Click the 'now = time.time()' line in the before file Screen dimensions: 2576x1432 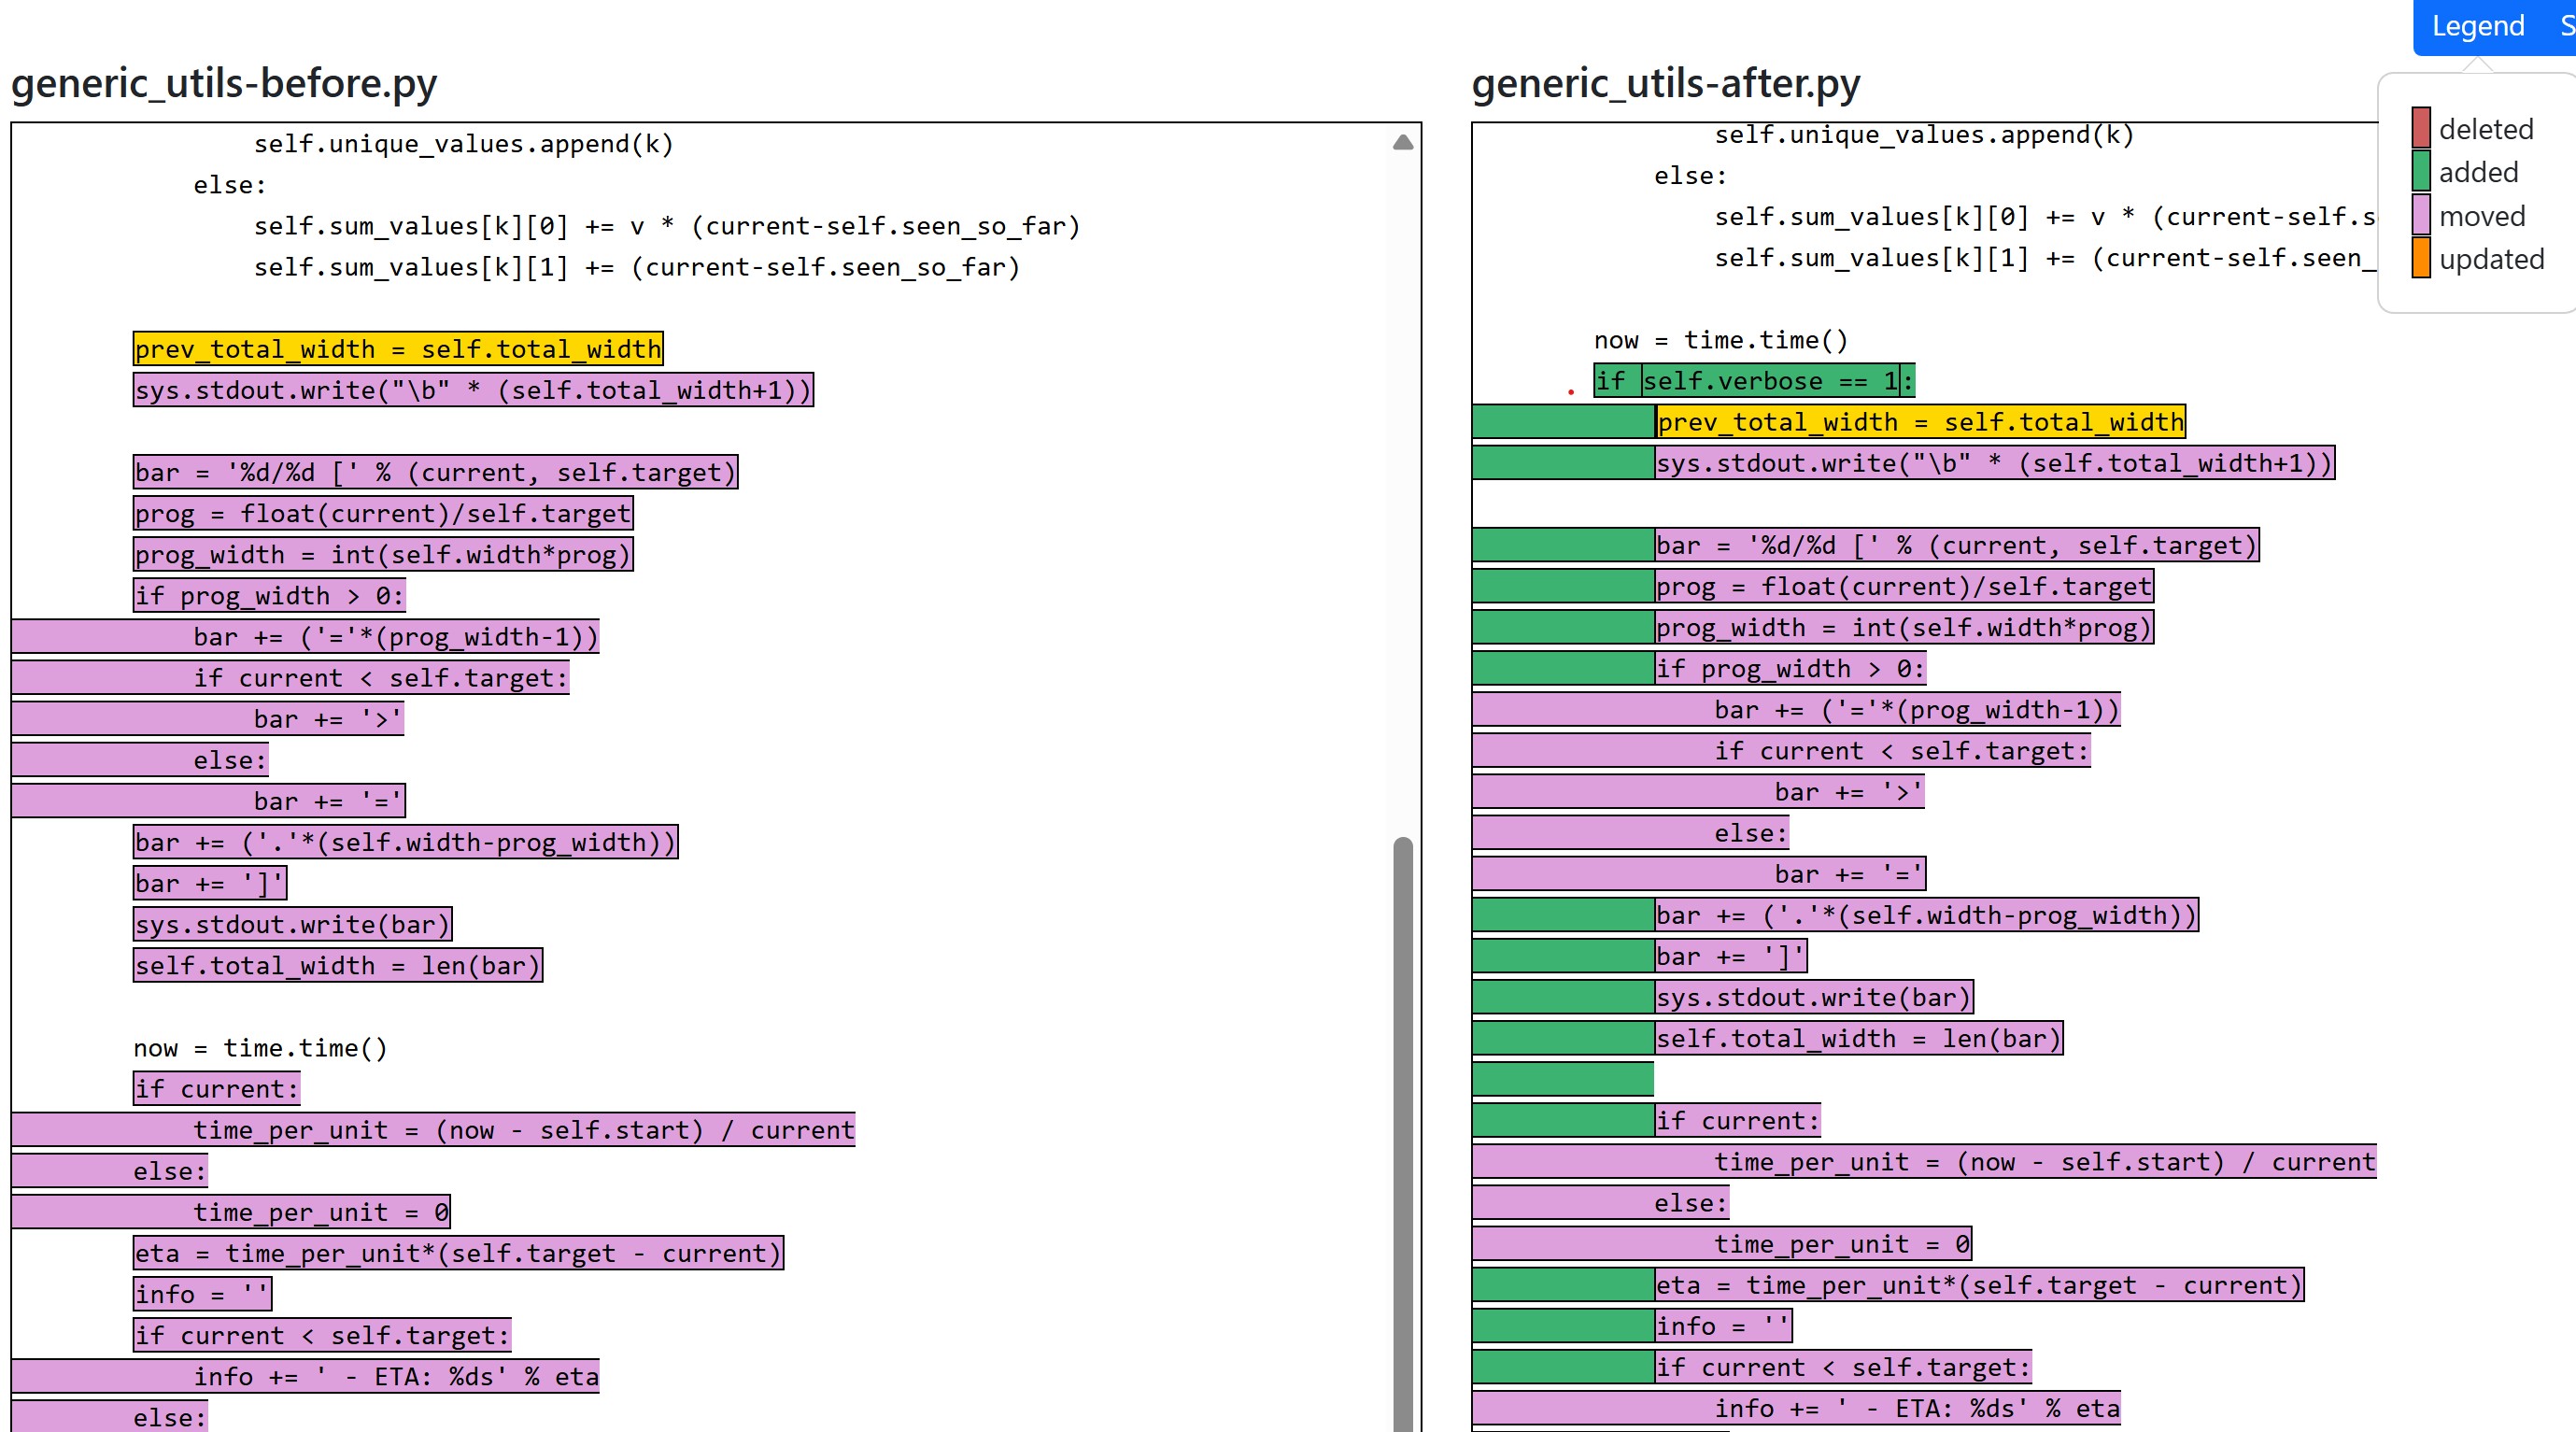pos(260,1048)
